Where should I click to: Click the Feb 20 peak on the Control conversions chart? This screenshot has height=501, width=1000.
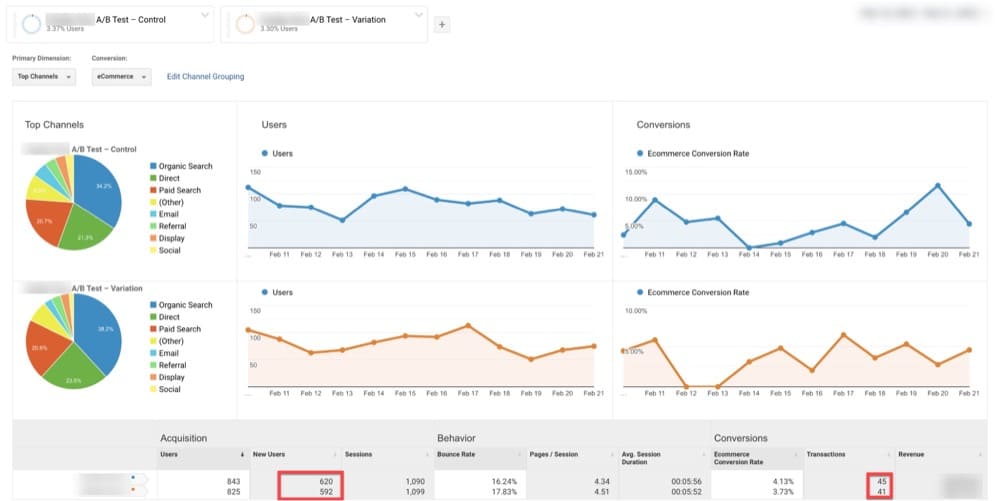[x=938, y=185]
